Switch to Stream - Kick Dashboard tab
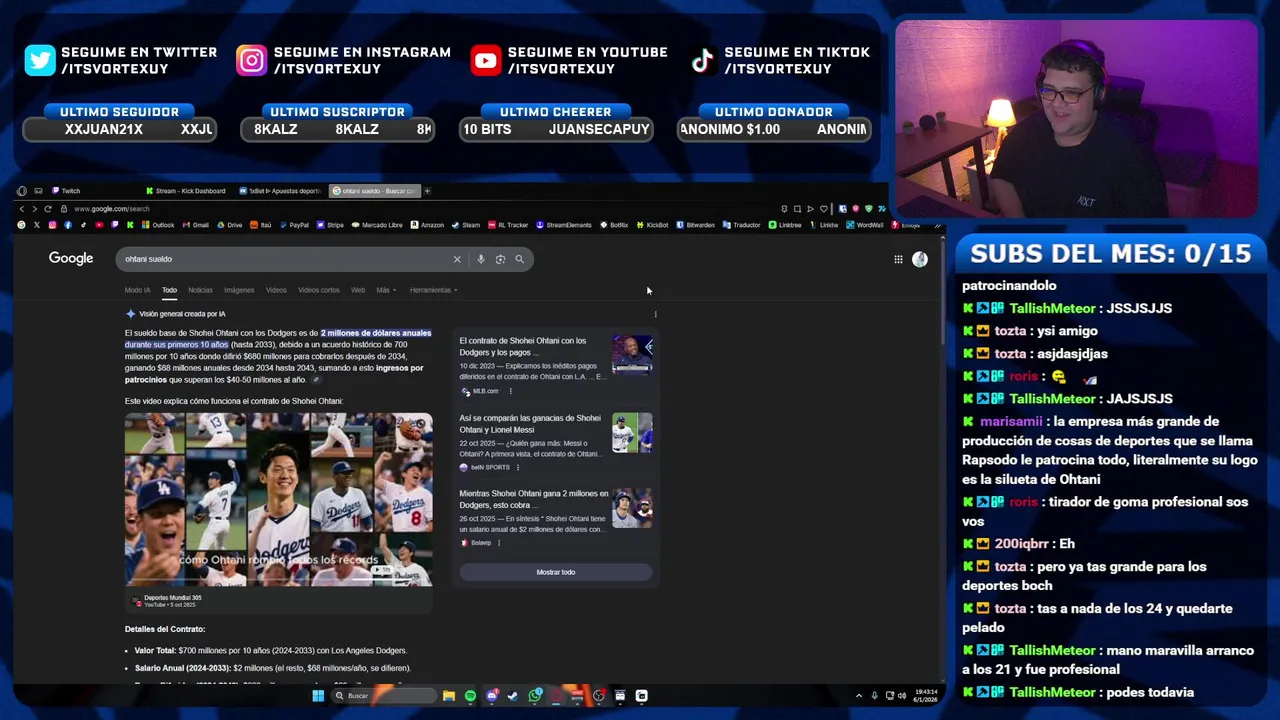The height and width of the screenshot is (720, 1280). [186, 191]
